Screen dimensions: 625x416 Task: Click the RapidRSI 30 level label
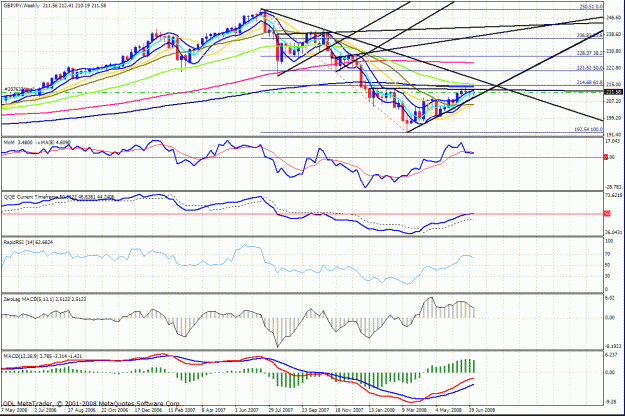(x=608, y=276)
